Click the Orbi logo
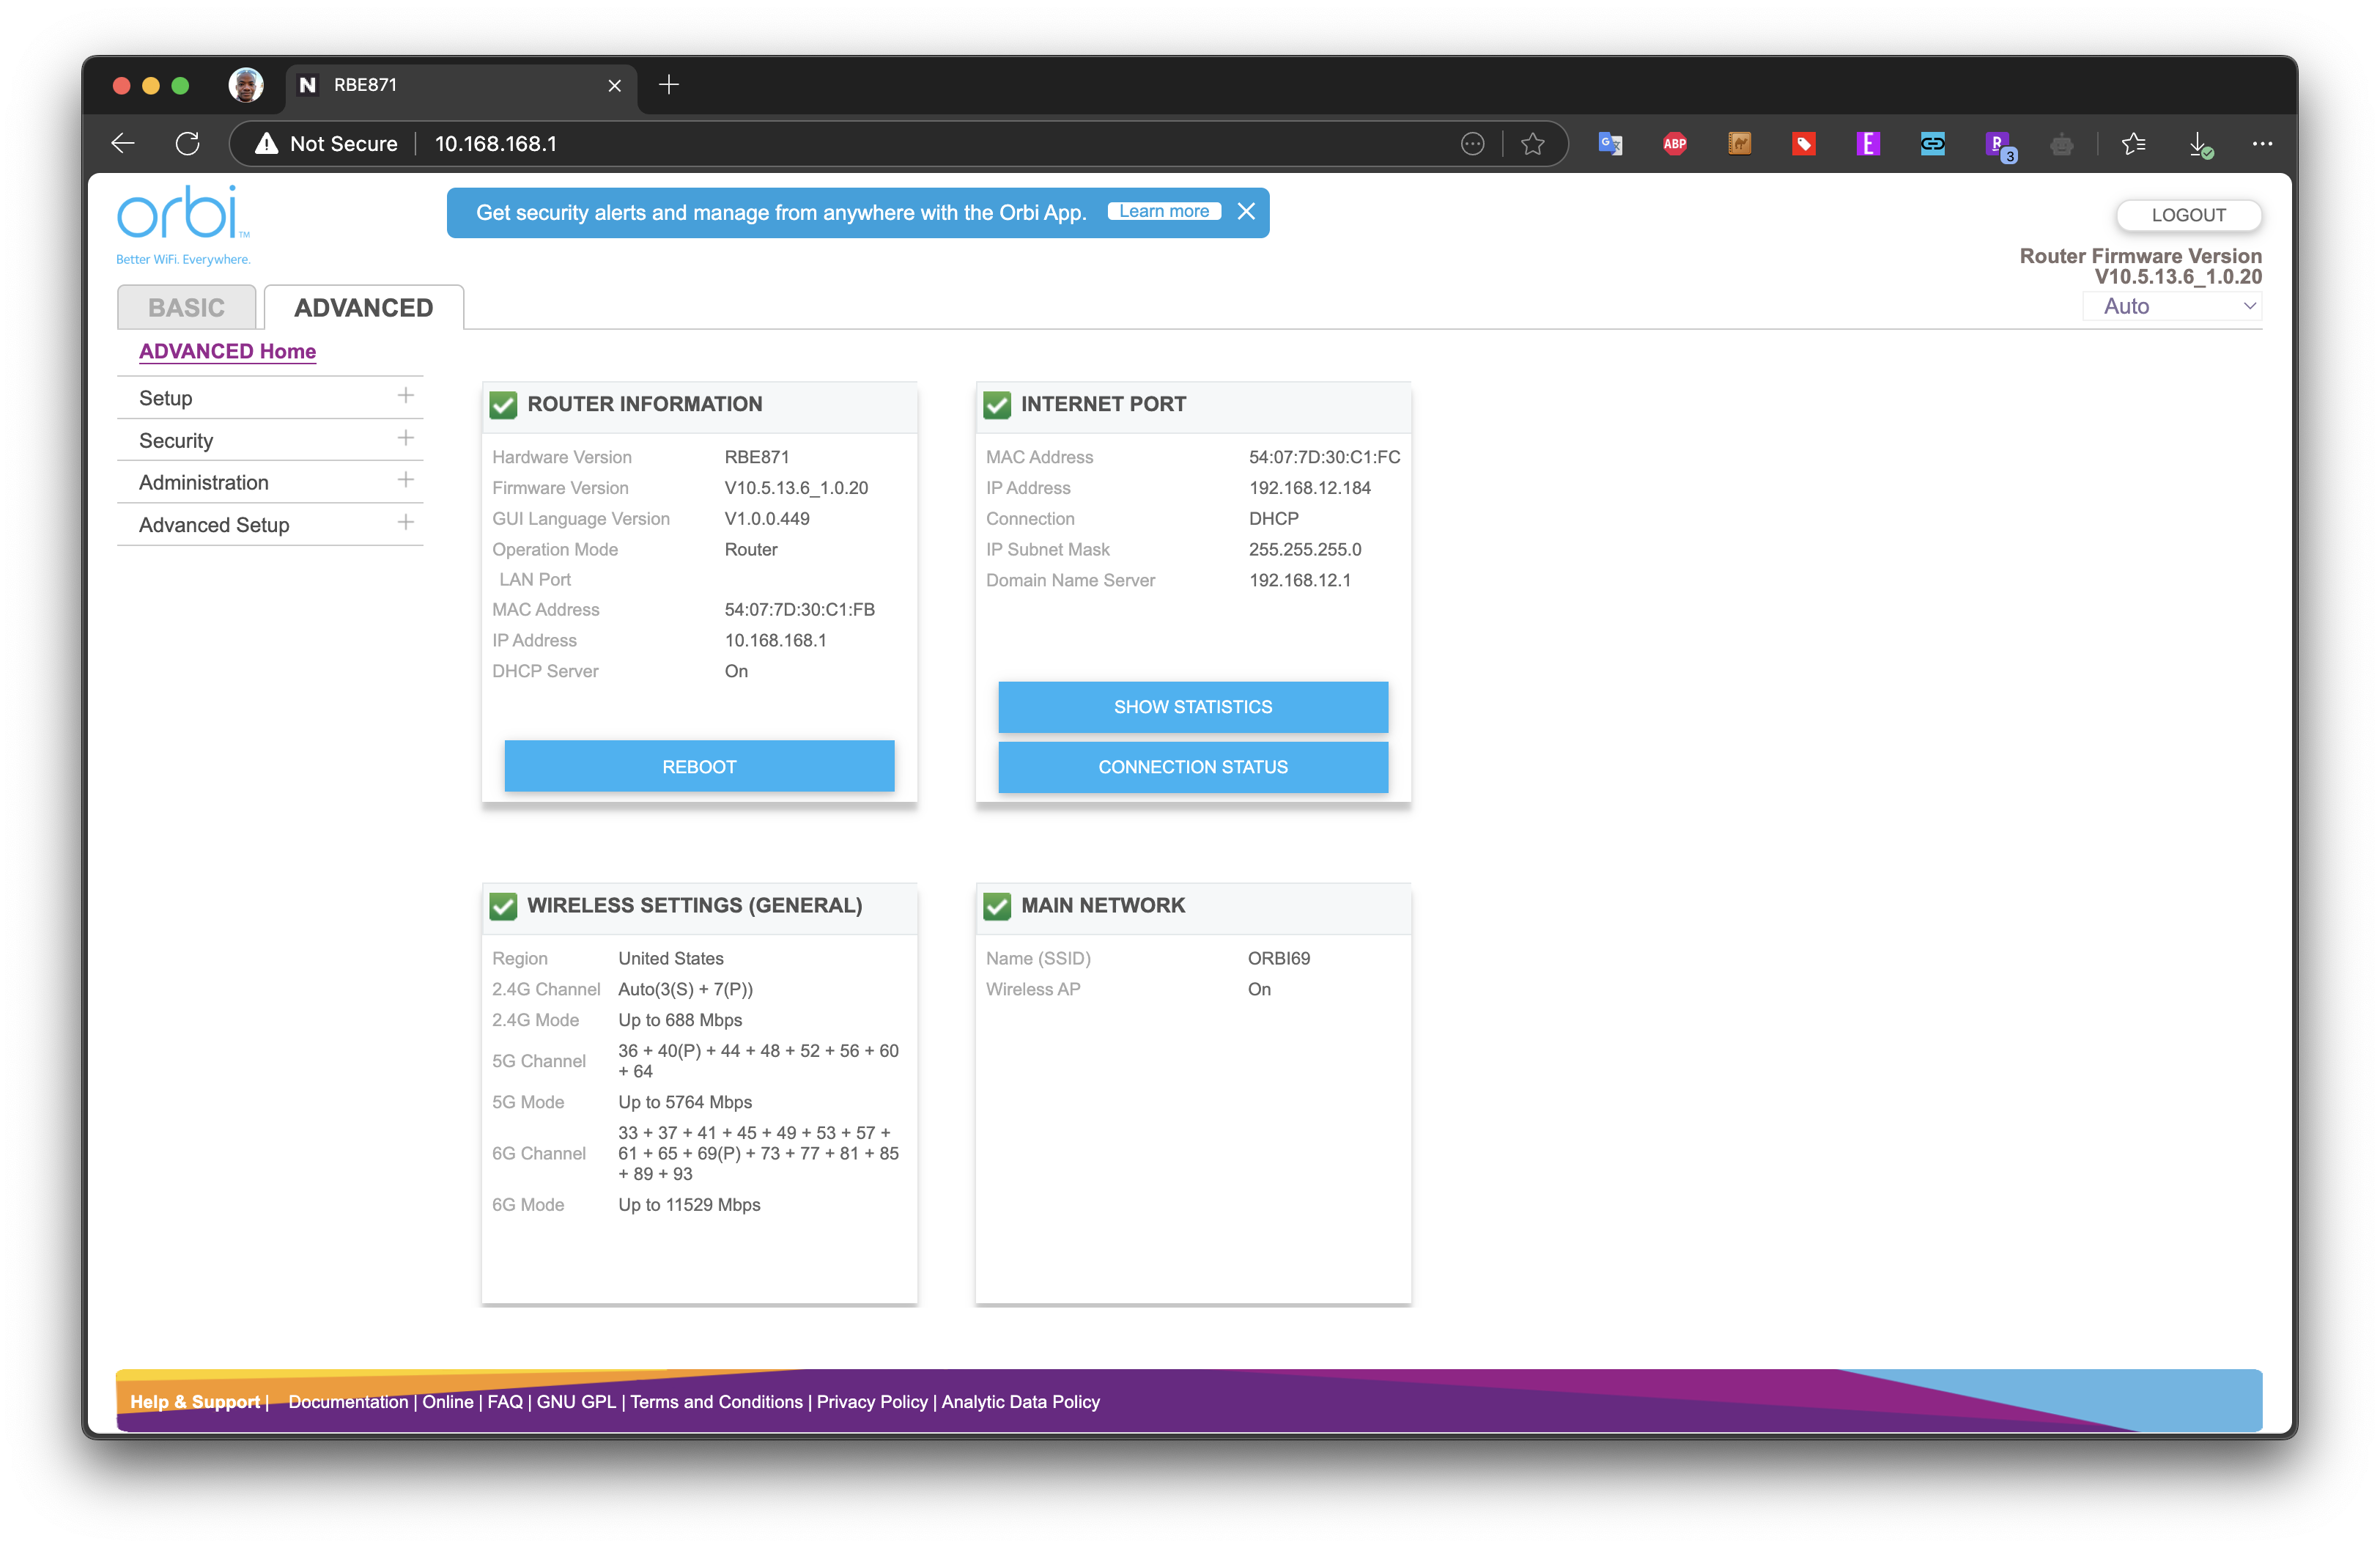The image size is (2380, 1548). coord(183,224)
